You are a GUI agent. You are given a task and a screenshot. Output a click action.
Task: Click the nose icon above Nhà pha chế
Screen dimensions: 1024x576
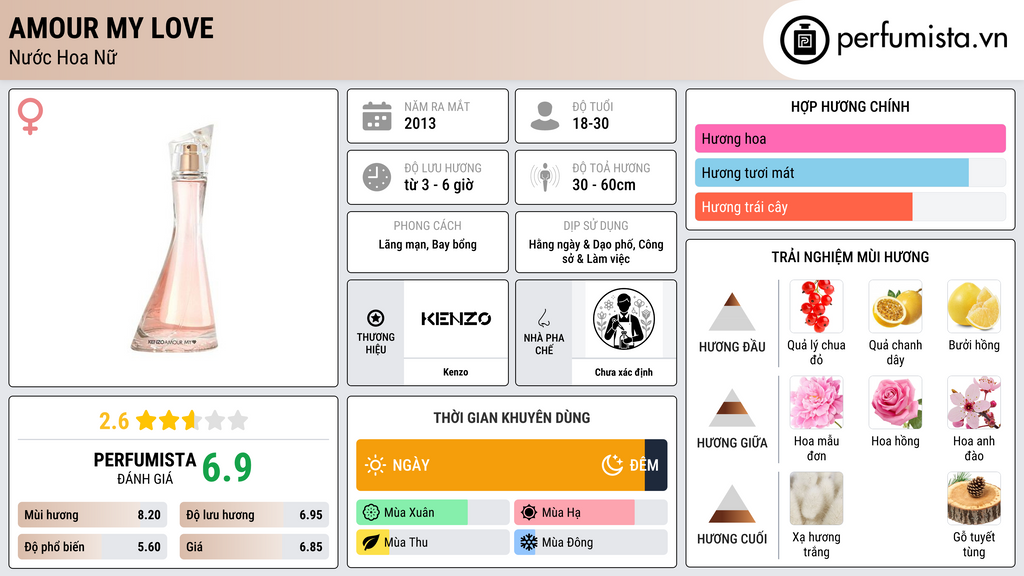click(543, 318)
